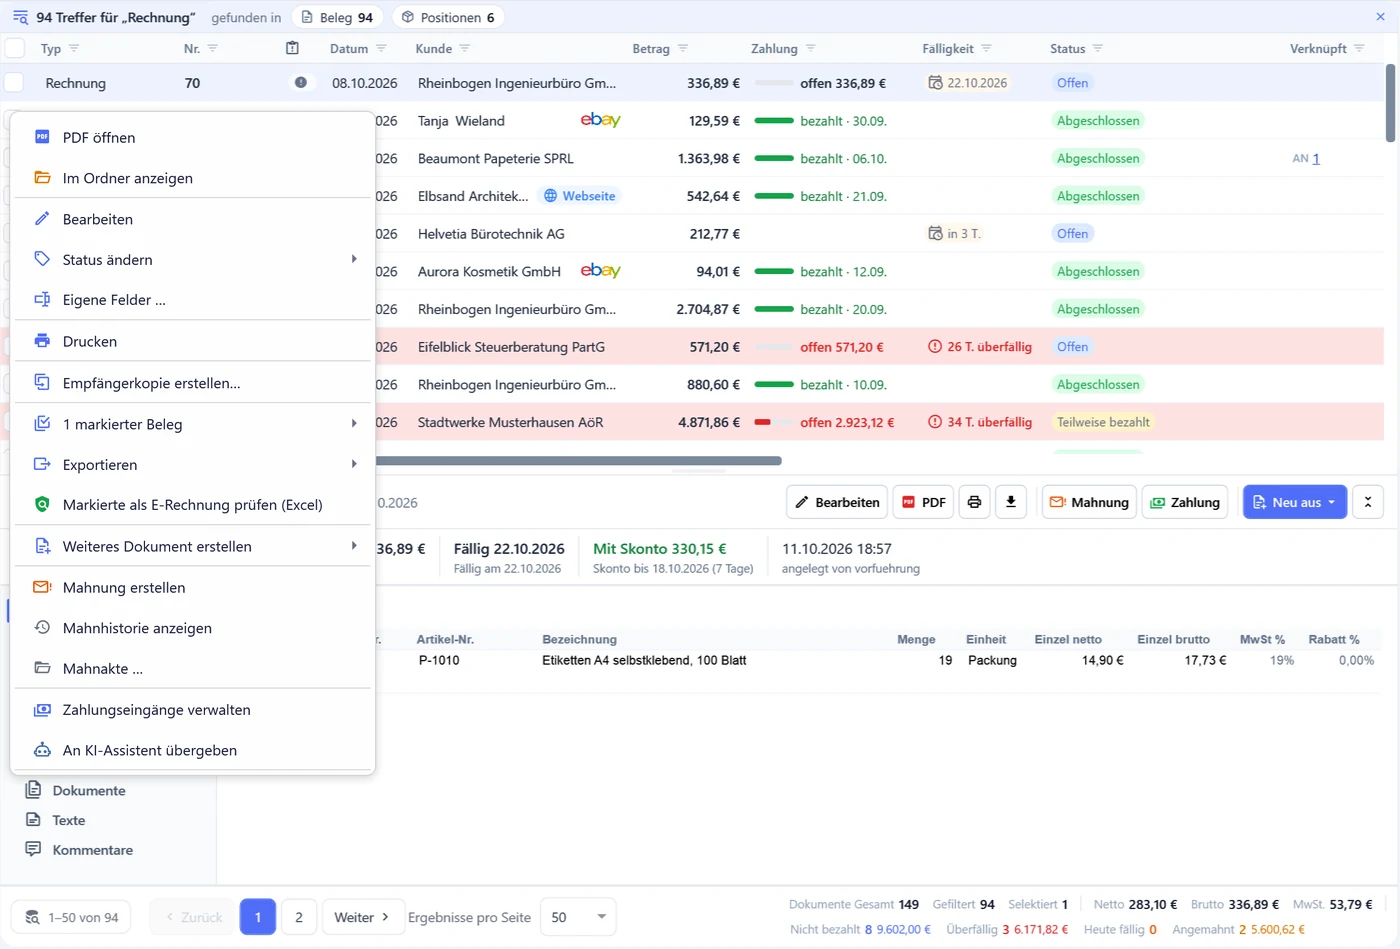Open the Kommentare sidebar icon
The width and height of the screenshot is (1400, 949).
(33, 849)
